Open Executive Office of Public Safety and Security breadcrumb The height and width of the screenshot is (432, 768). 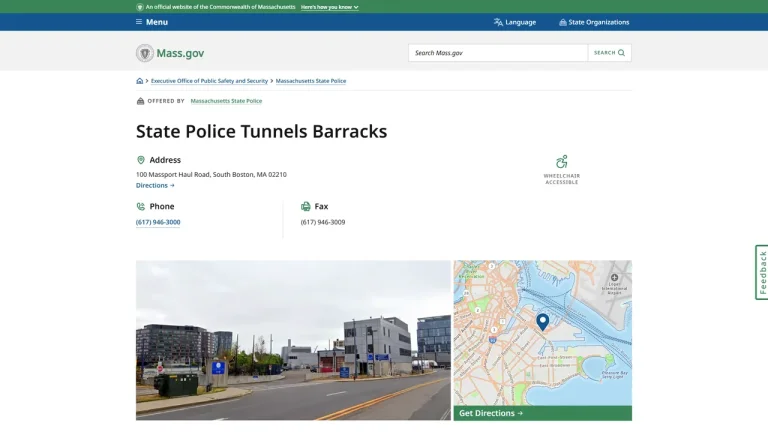(x=209, y=81)
